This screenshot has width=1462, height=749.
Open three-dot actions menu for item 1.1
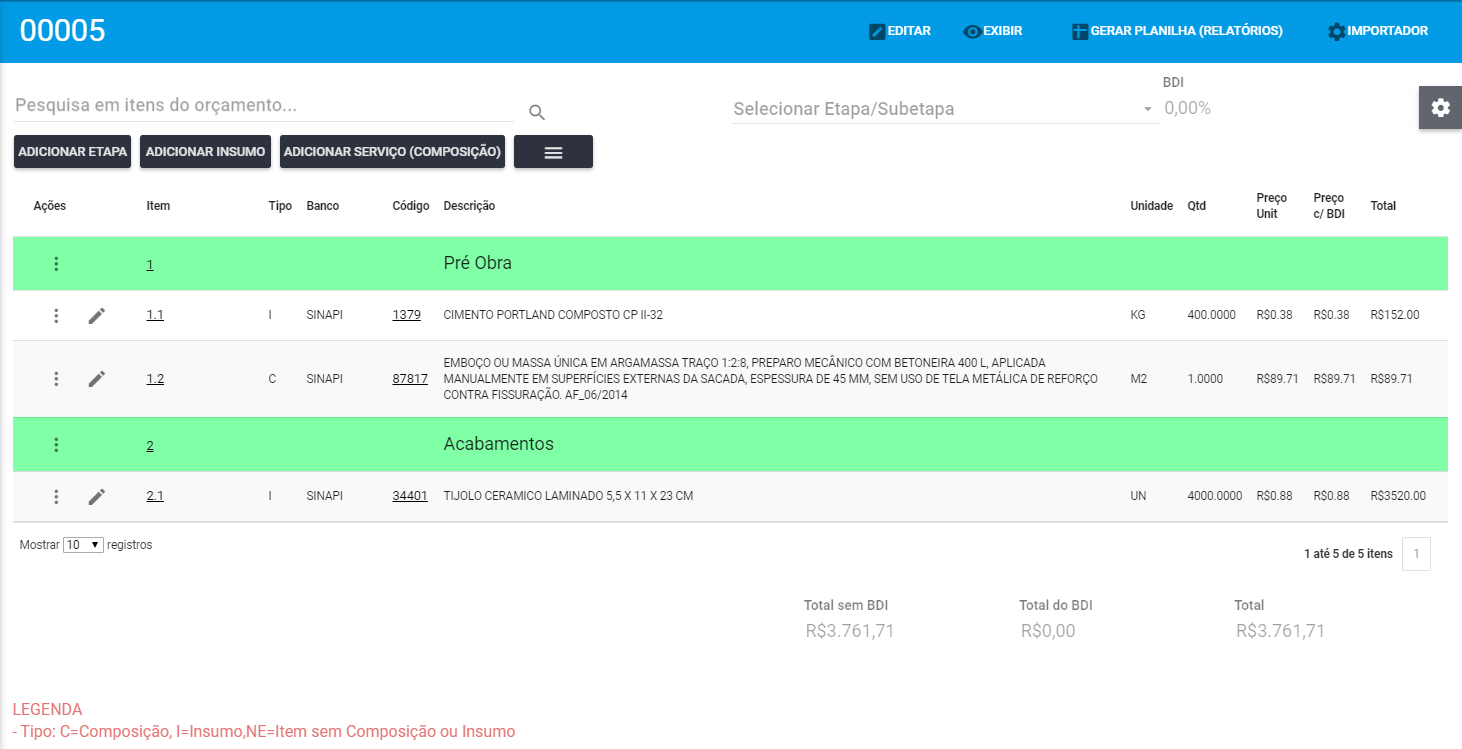coord(56,316)
